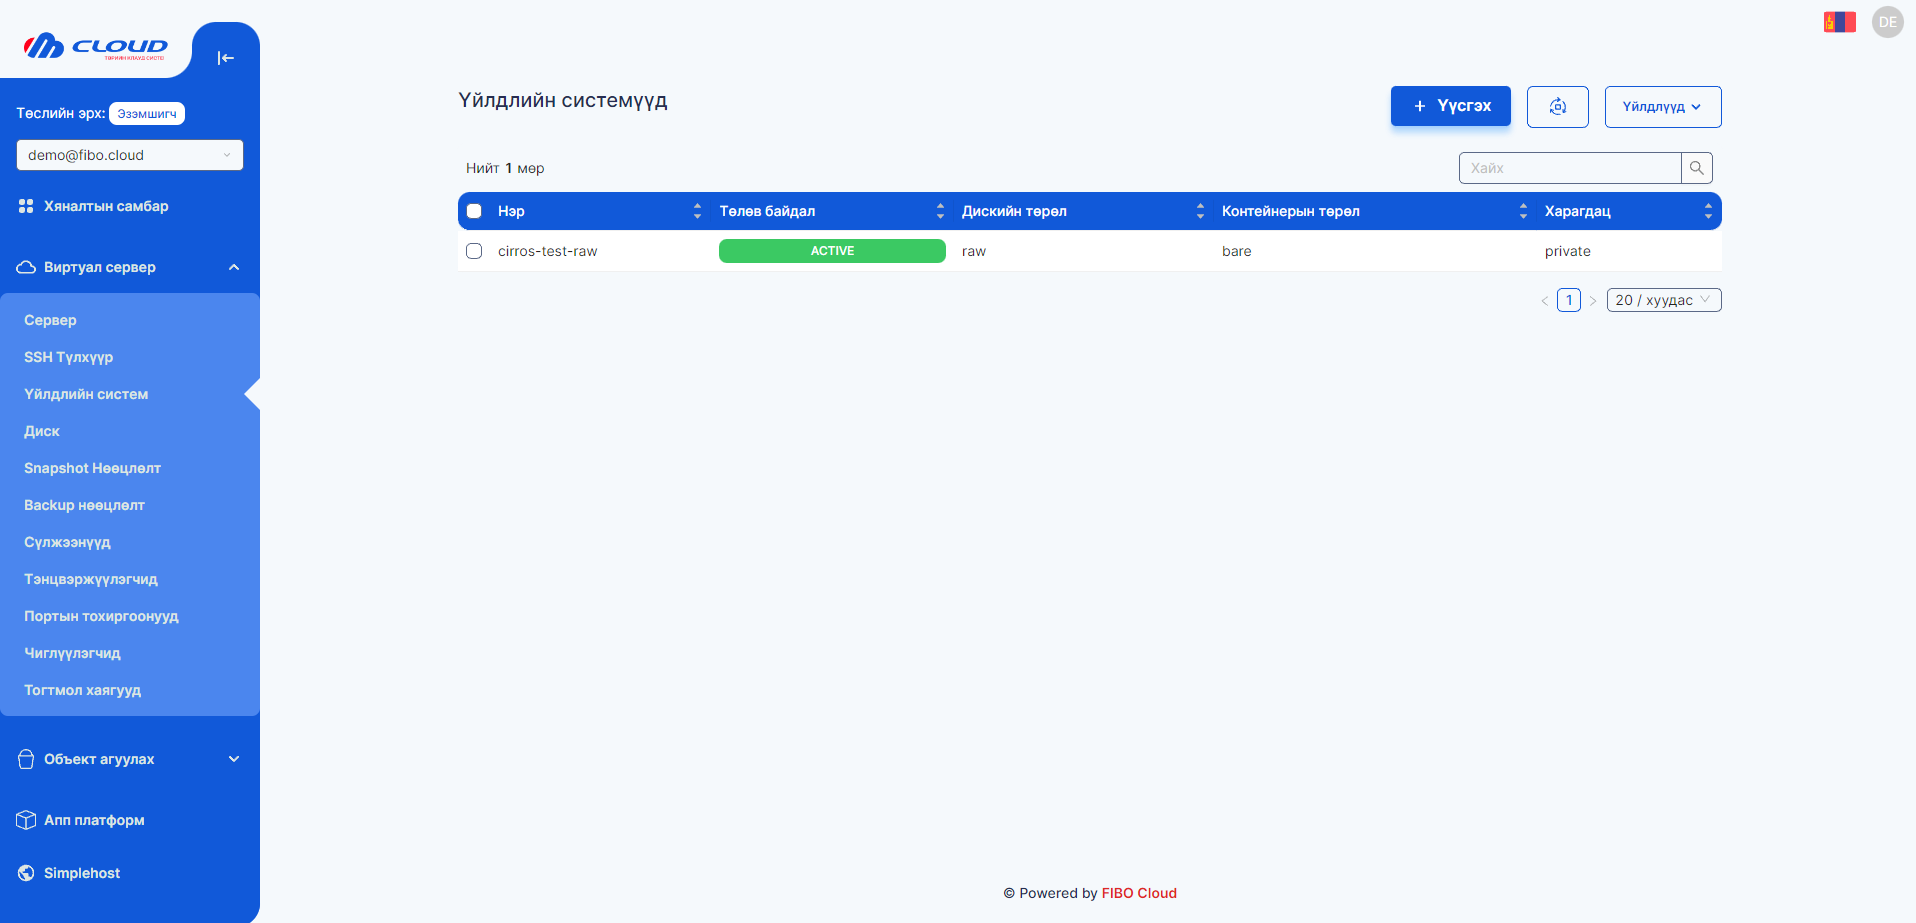Sort by the Төлөв байдал column arrows
Image resolution: width=1916 pixels, height=923 pixels.
coord(939,211)
